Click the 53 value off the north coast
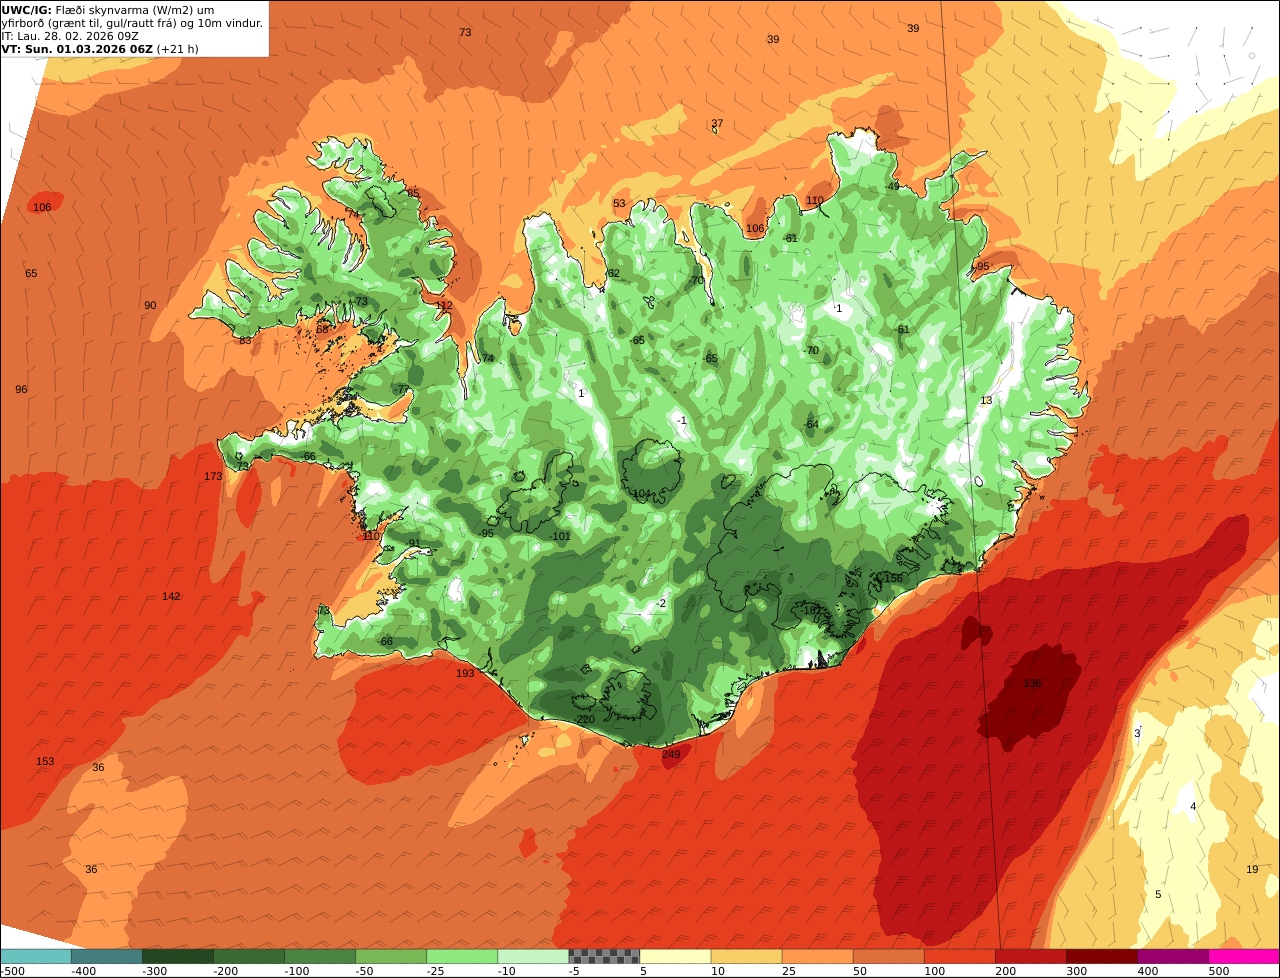The image size is (1280, 978). tap(619, 204)
